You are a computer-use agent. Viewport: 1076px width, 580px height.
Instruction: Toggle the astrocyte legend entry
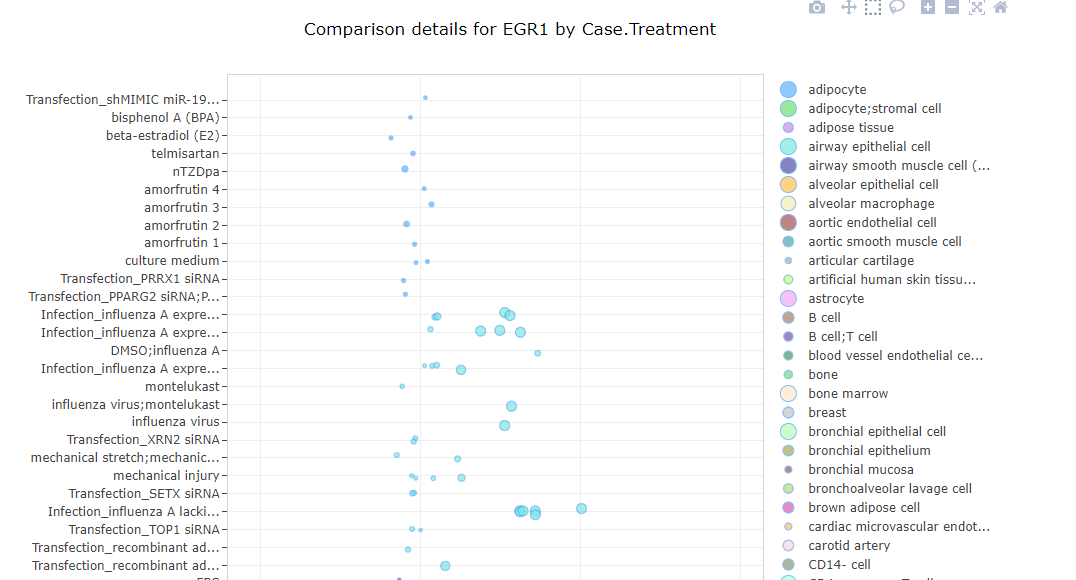[x=836, y=299]
